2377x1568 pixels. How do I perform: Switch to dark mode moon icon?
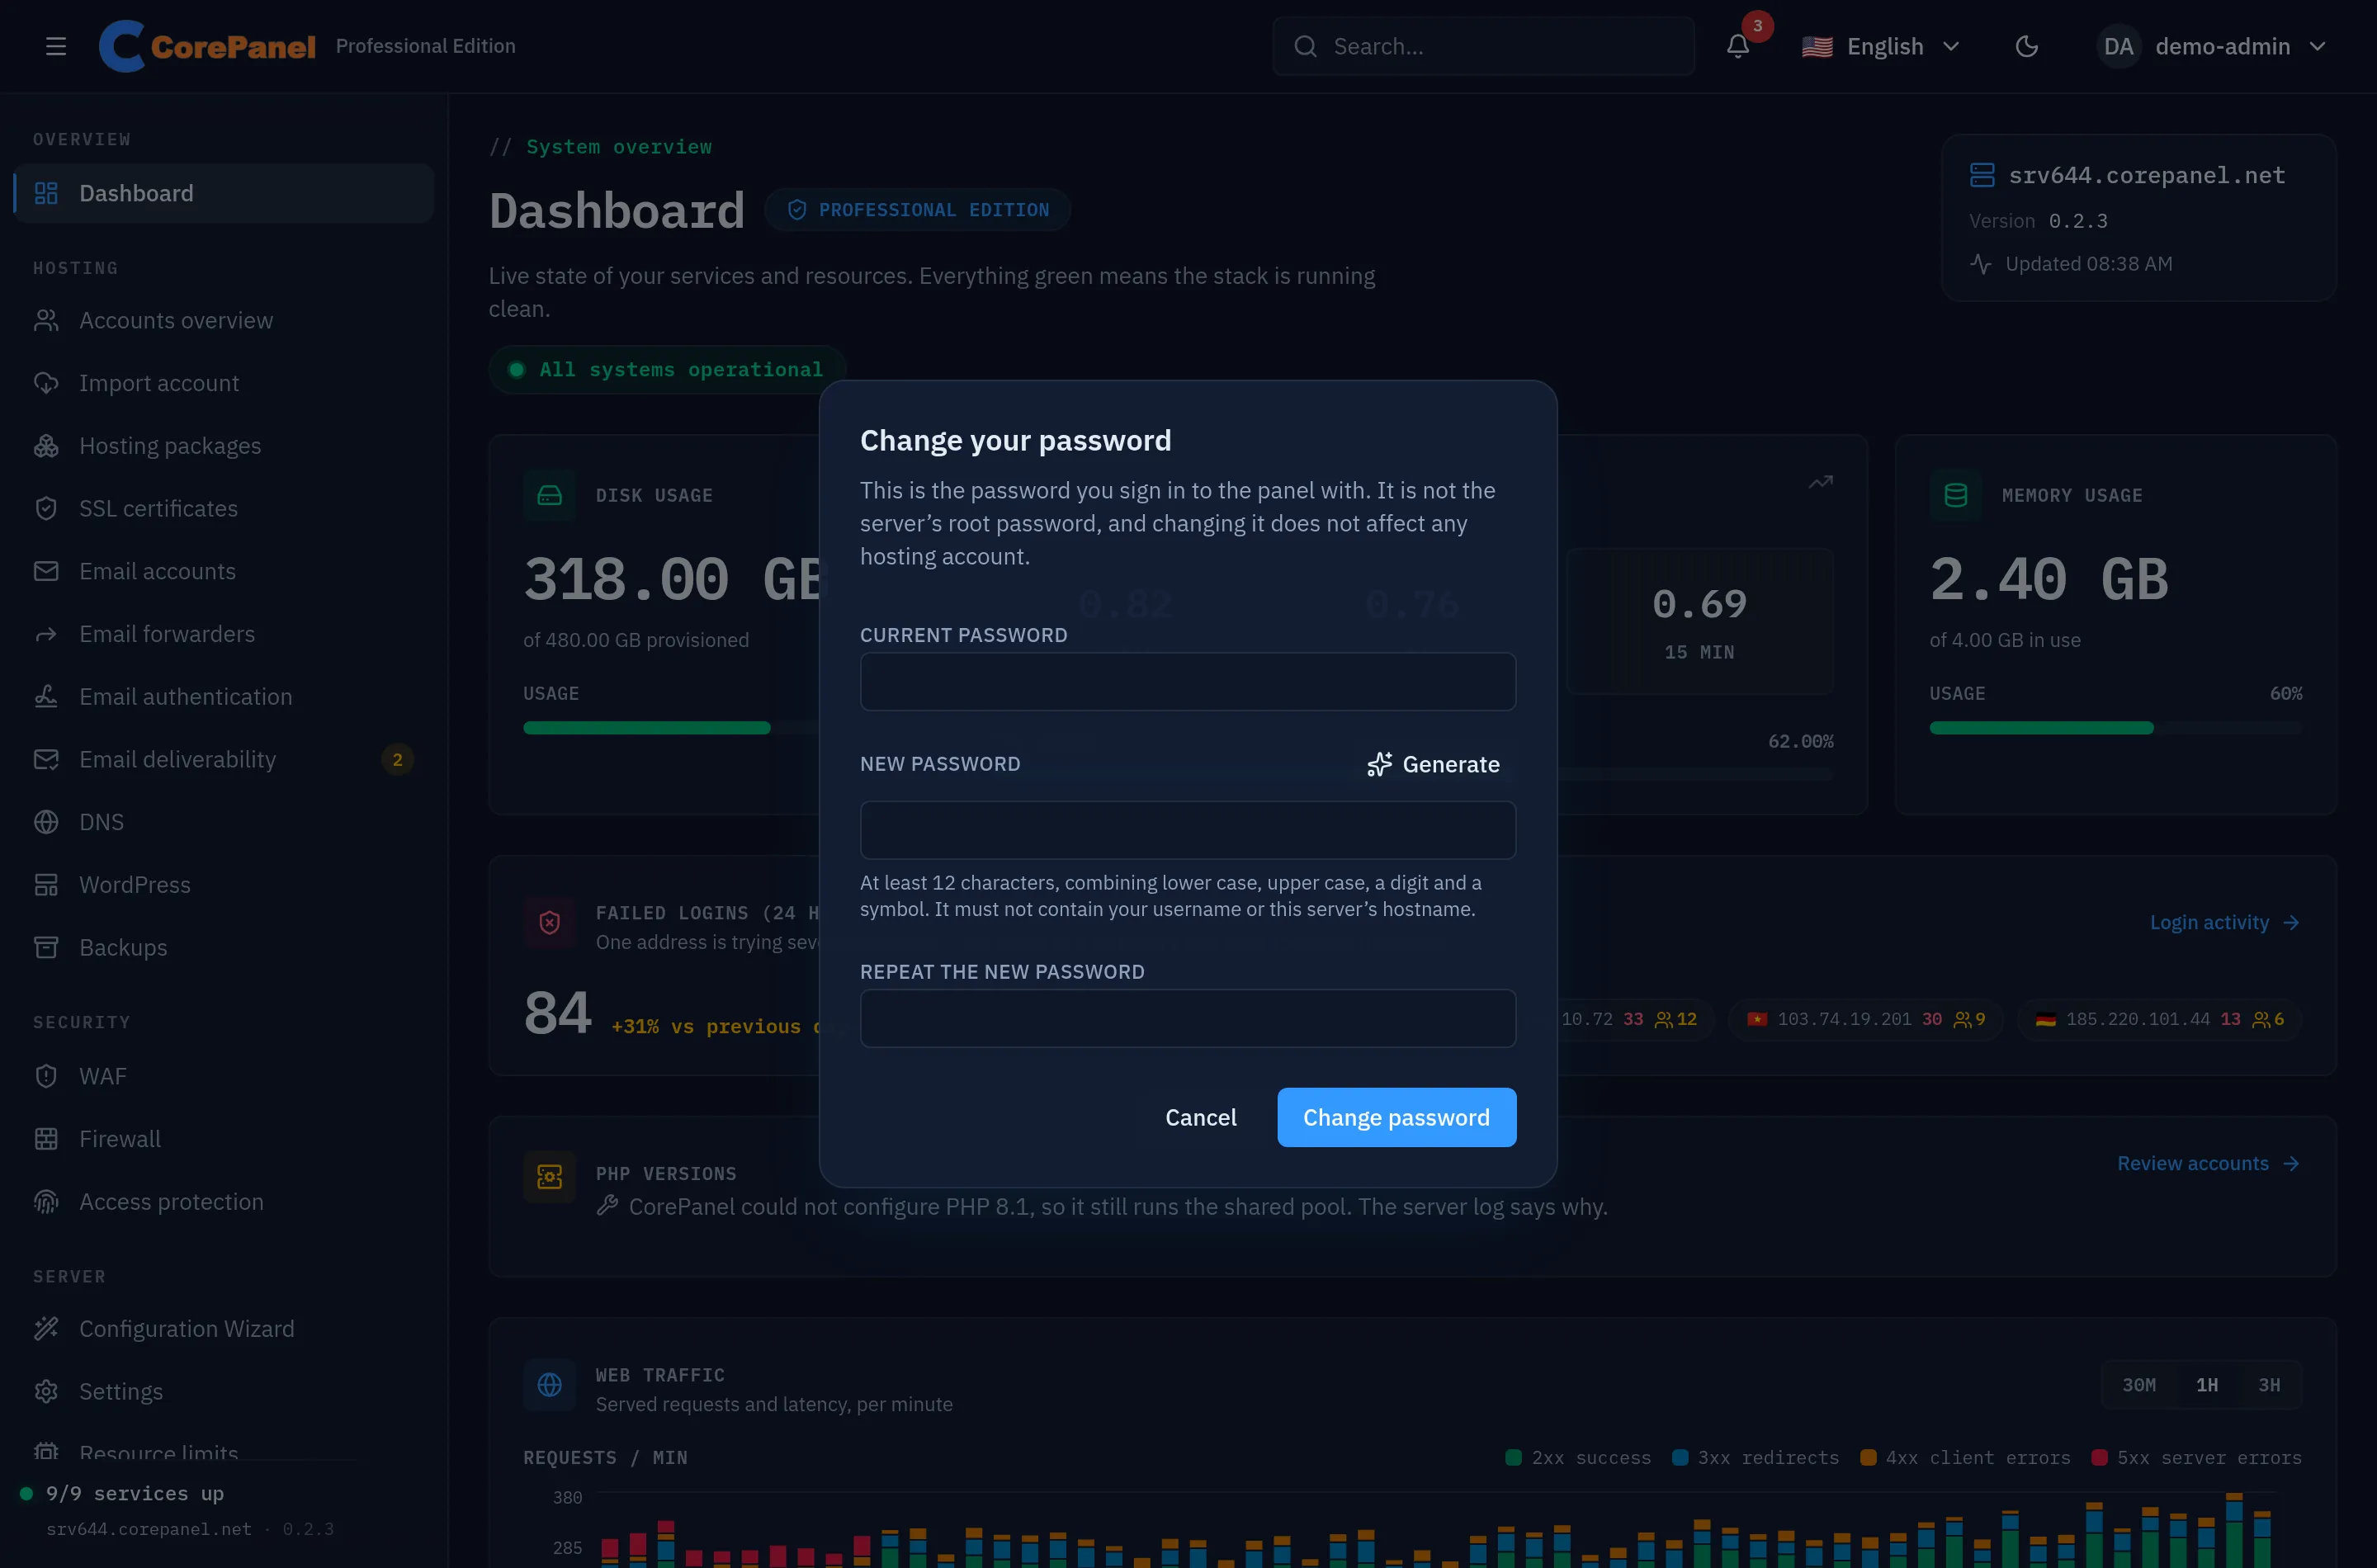tap(2027, 46)
